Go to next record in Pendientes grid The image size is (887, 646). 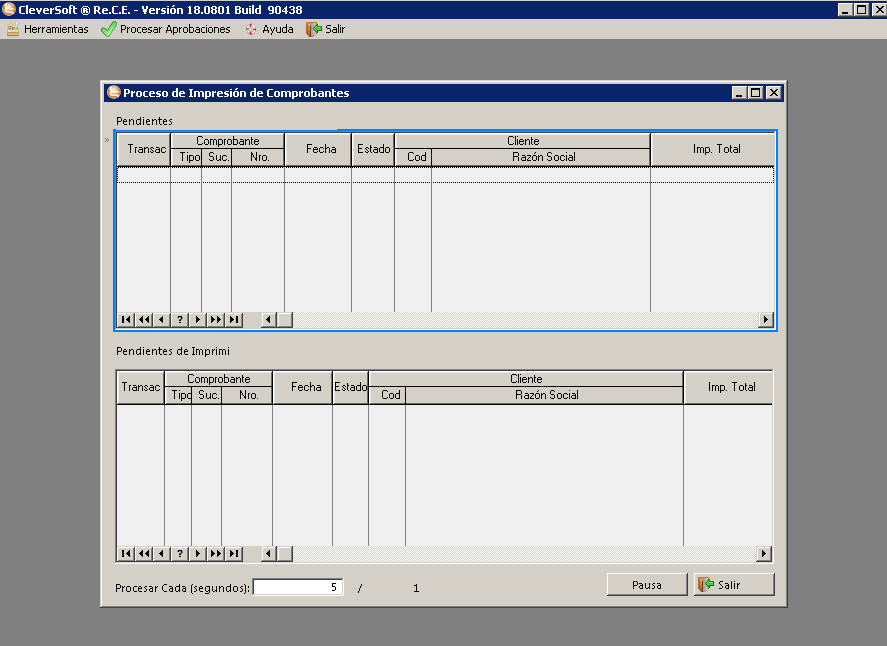[x=198, y=320]
